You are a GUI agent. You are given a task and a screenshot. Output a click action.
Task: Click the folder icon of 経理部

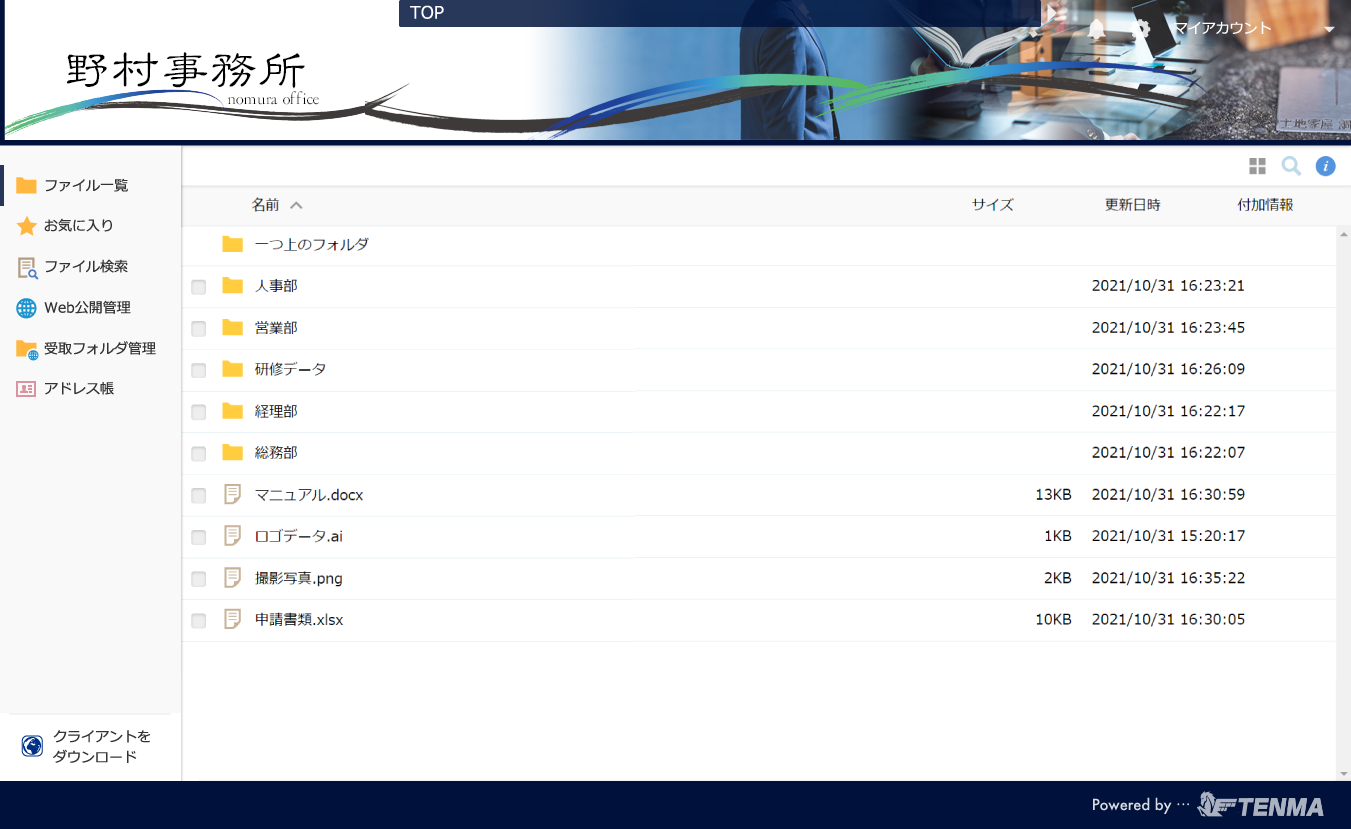(233, 411)
